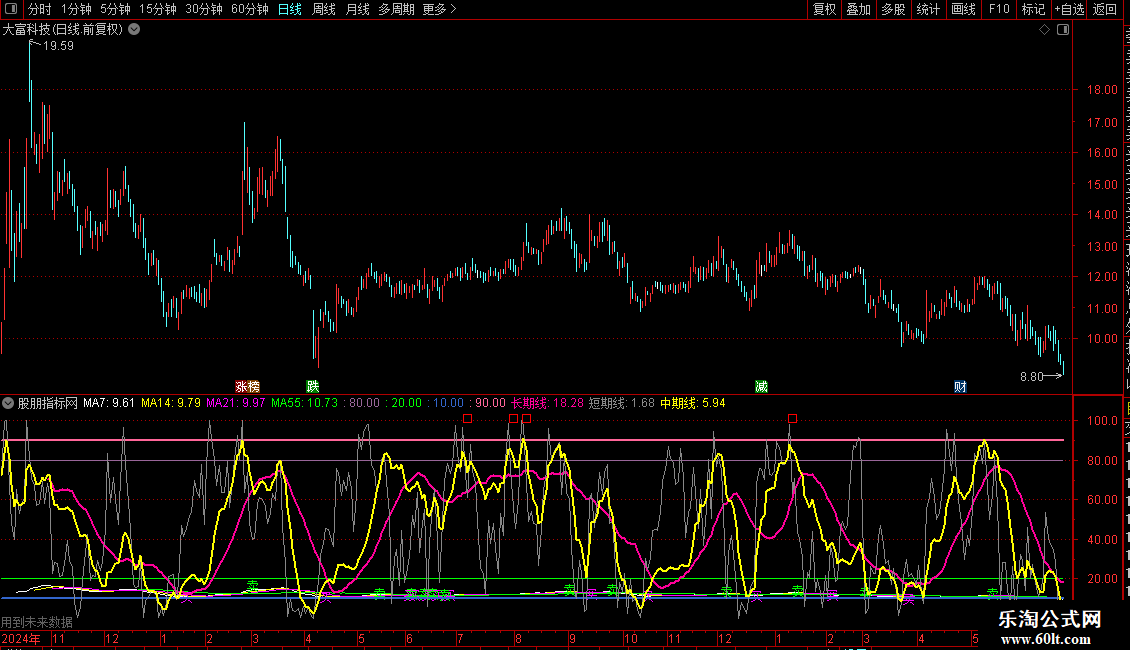1130x650 pixels.
Task: Toggle the sidebar panel icon at top-left
Action: pyautogui.click(x=11, y=9)
